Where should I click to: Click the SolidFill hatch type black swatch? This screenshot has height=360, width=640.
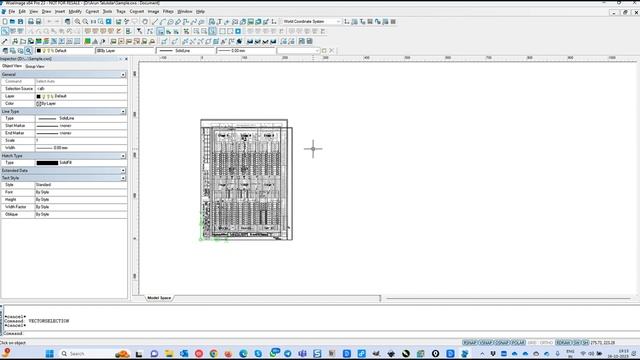pyautogui.click(x=47, y=163)
